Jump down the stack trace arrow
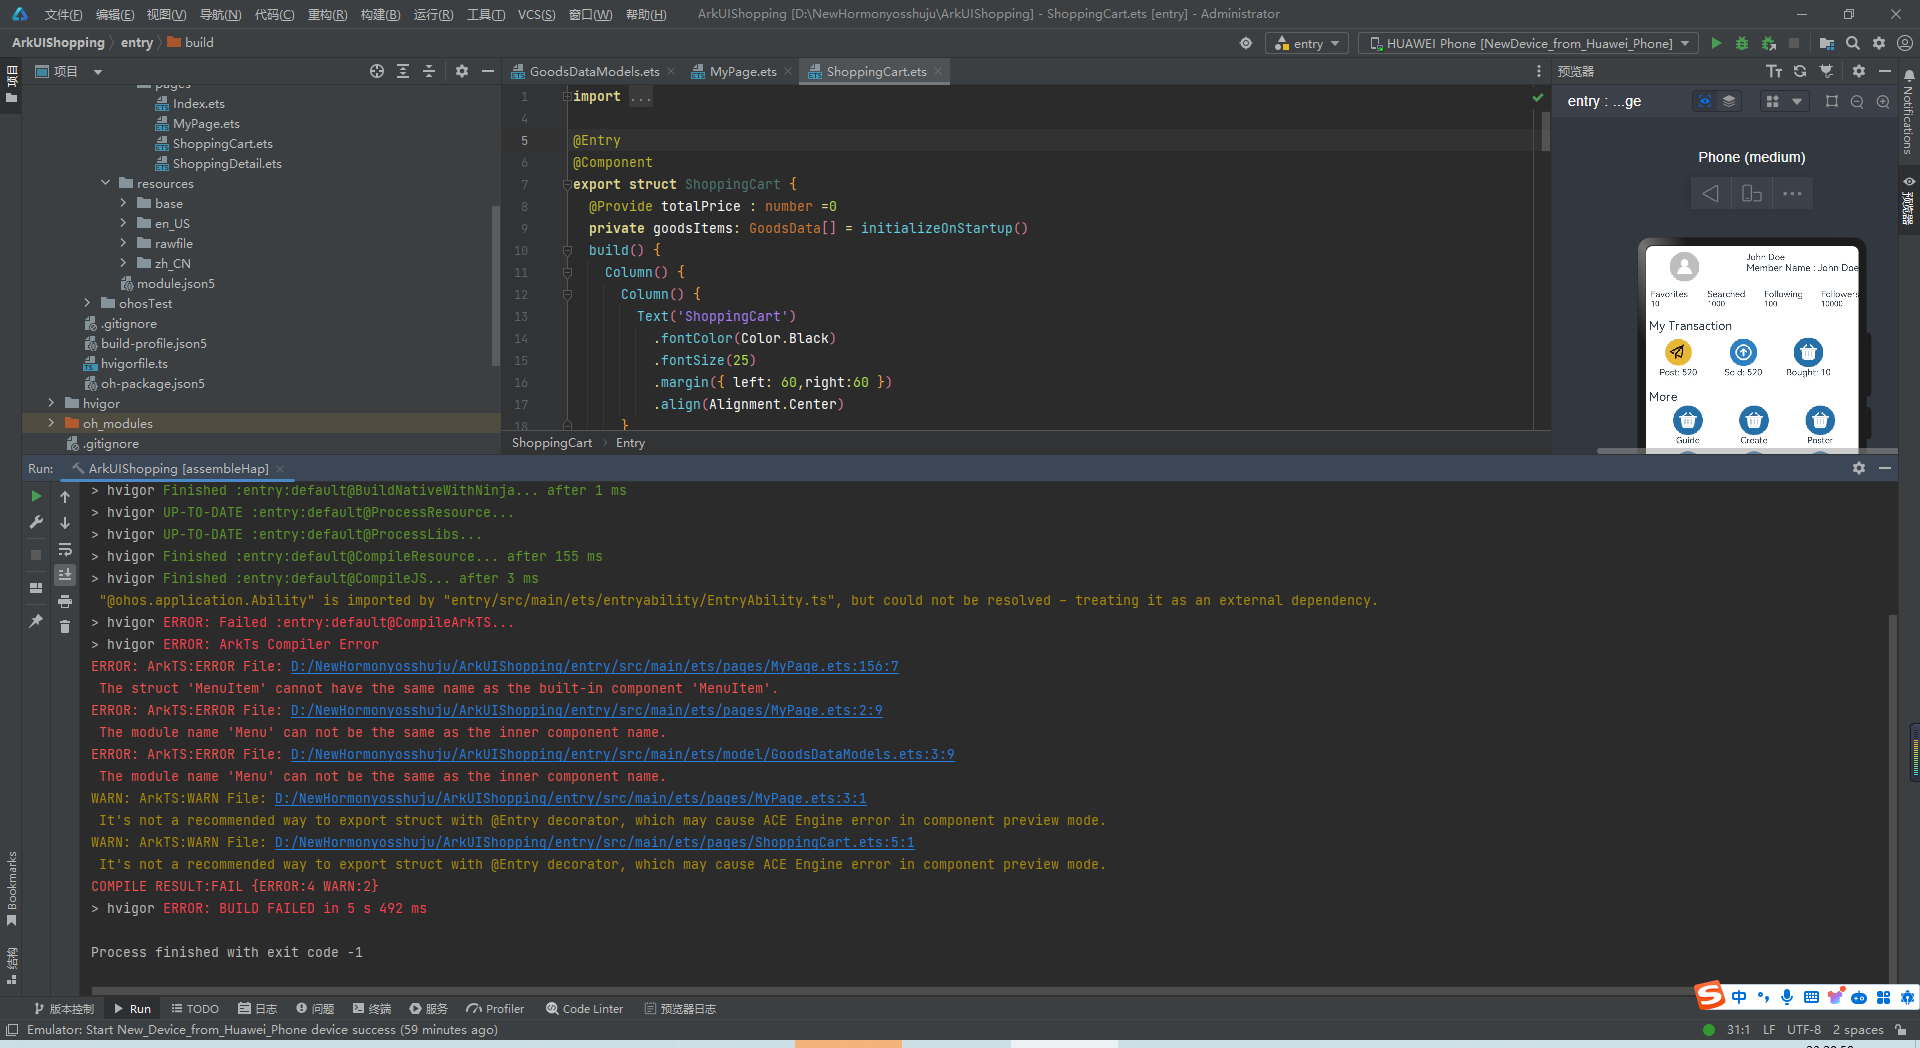 [x=65, y=523]
